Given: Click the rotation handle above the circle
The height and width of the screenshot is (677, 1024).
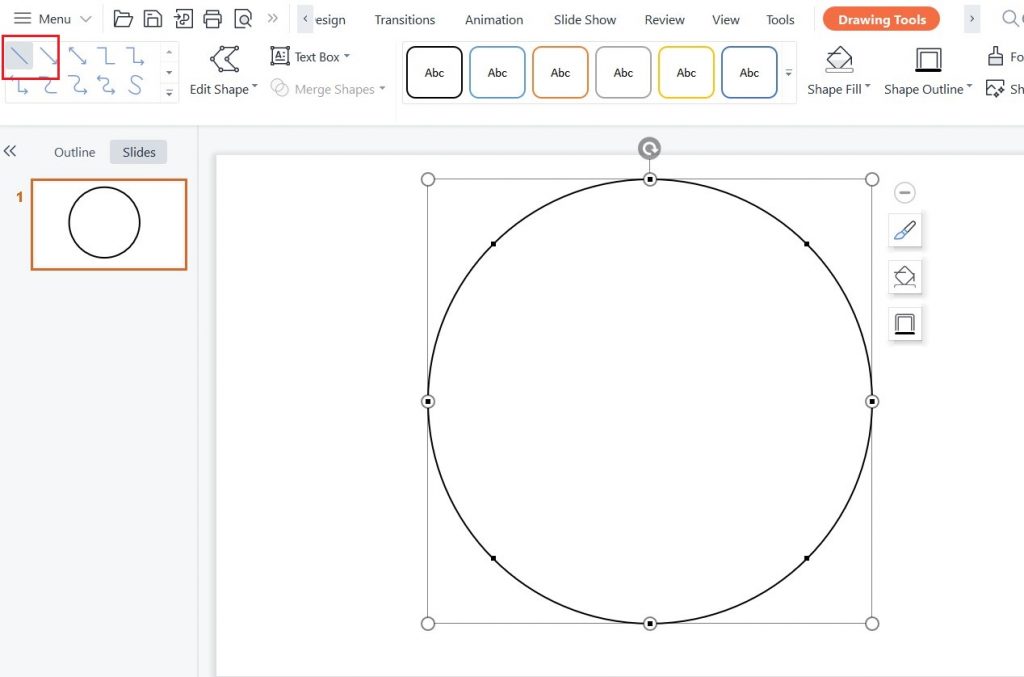Looking at the screenshot, I should (649, 149).
